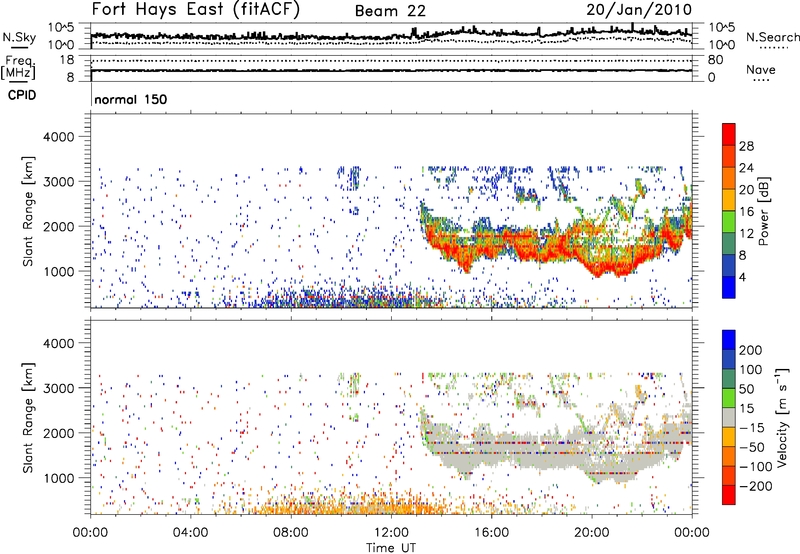Viewport: 800px width, 554px height.
Task: Click the 'Power [dB]' colorbar label
Action: pos(764,211)
